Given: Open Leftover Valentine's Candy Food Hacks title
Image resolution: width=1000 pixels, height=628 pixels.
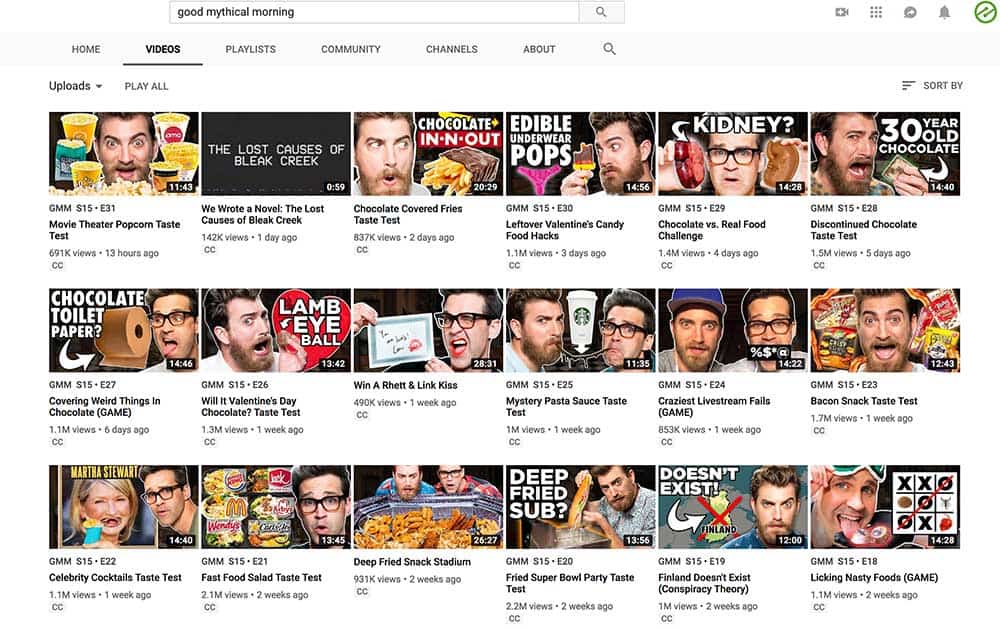Looking at the screenshot, I should pyautogui.click(x=565, y=230).
